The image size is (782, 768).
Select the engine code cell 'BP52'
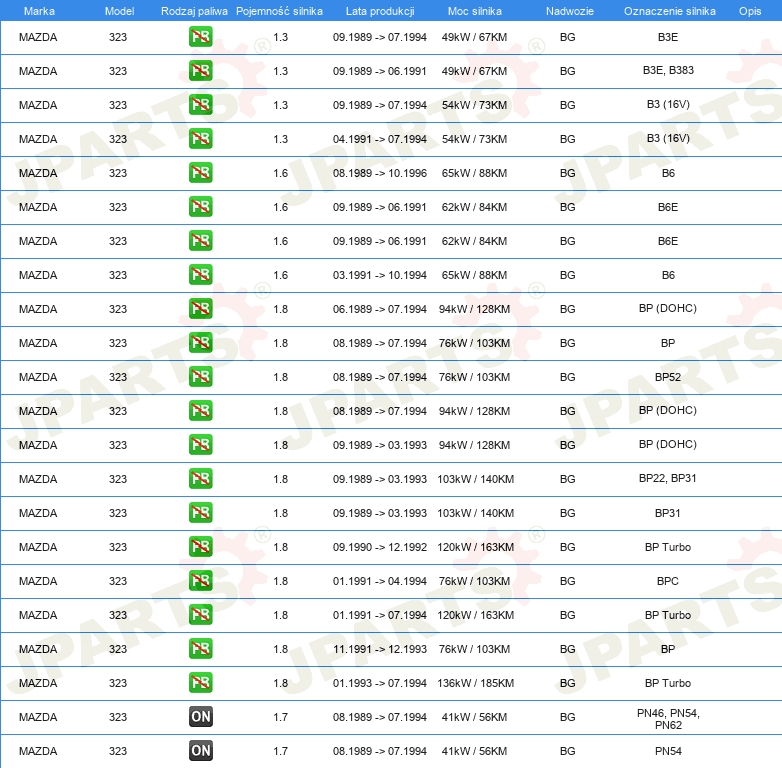point(668,377)
